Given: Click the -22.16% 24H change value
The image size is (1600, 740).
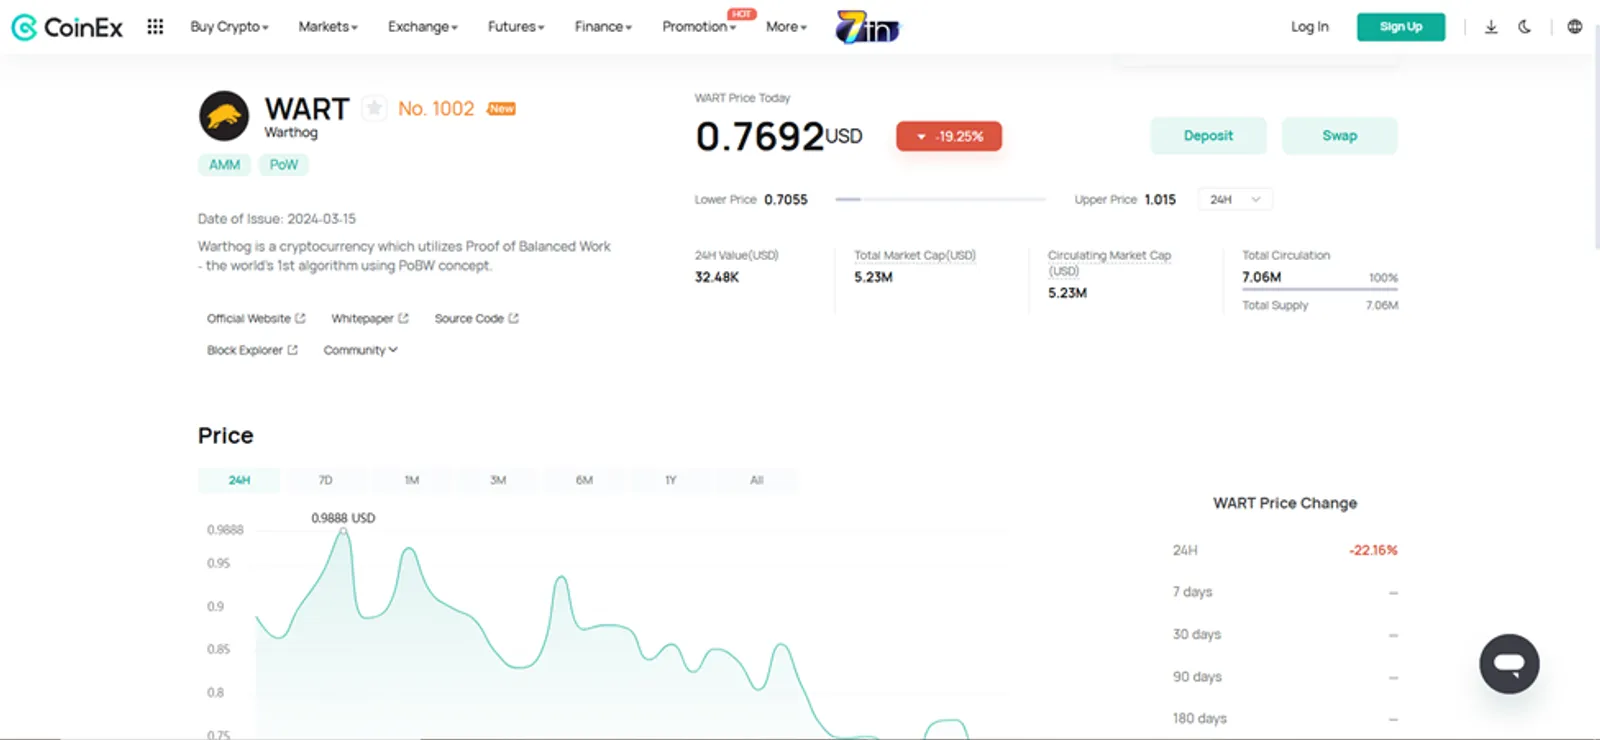Looking at the screenshot, I should pyautogui.click(x=1373, y=551).
